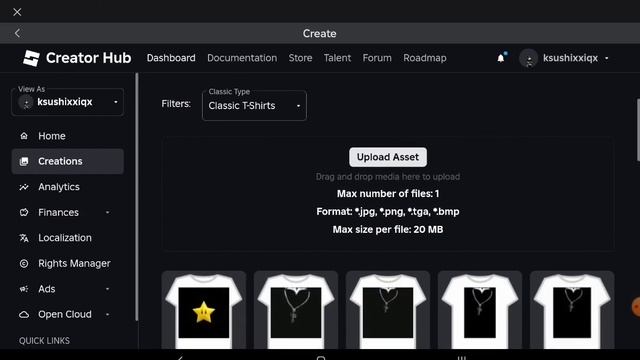This screenshot has width=640, height=360.
Task: Expand the Ads submenu arrow
Action: click(x=107, y=289)
